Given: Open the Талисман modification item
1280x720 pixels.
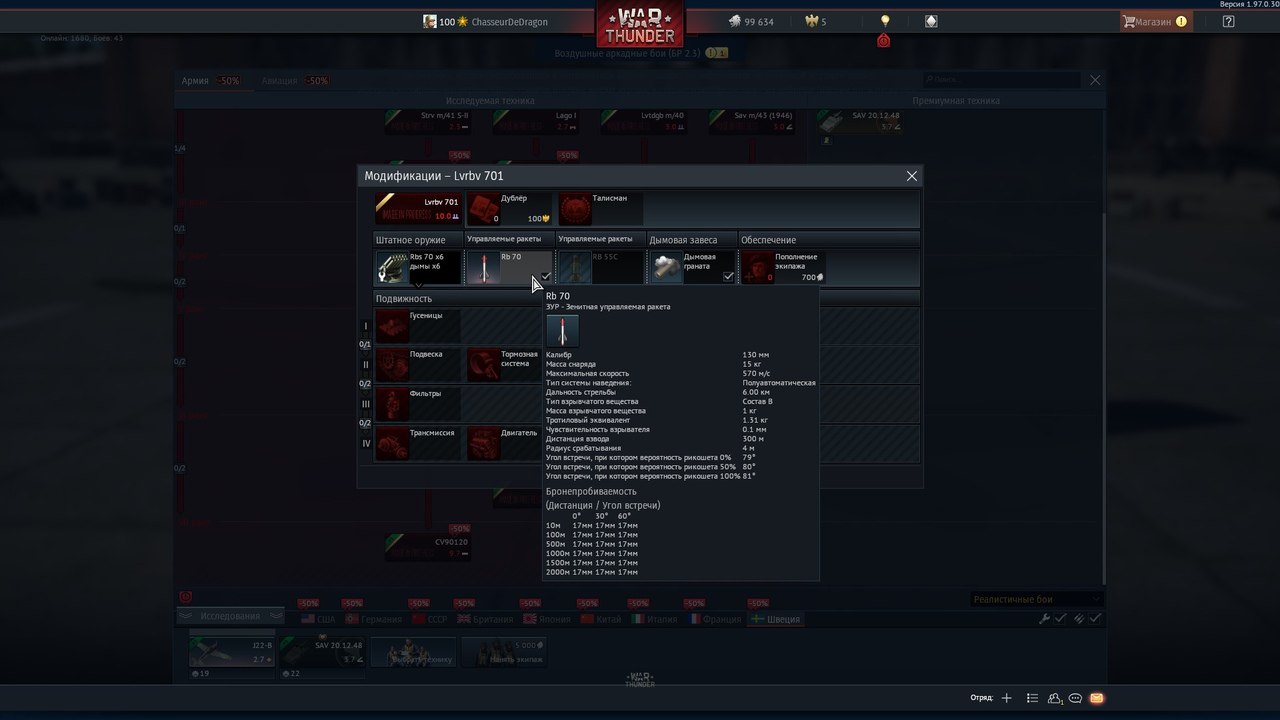Looking at the screenshot, I should point(602,209).
